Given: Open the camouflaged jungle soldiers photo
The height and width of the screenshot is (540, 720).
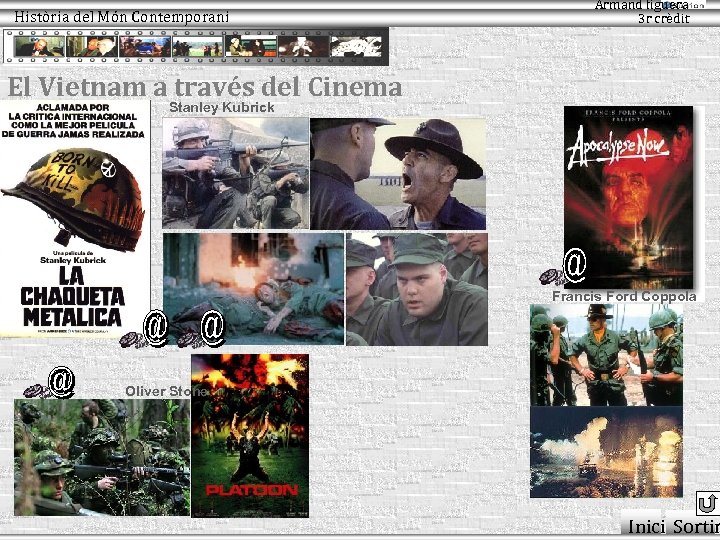Looking at the screenshot, I should coord(102,457).
